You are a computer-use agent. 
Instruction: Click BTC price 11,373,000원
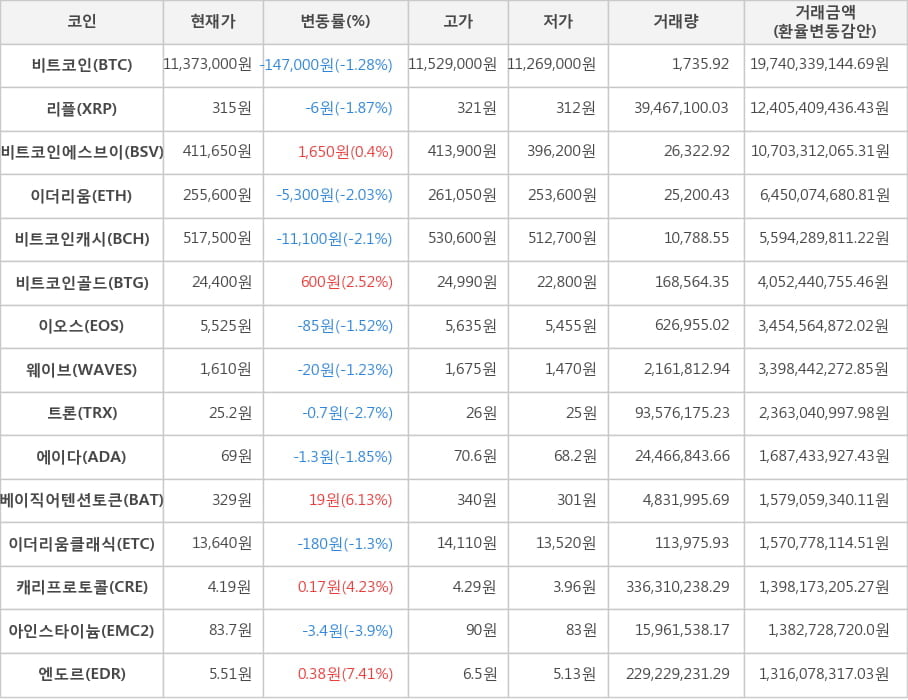coord(207,64)
